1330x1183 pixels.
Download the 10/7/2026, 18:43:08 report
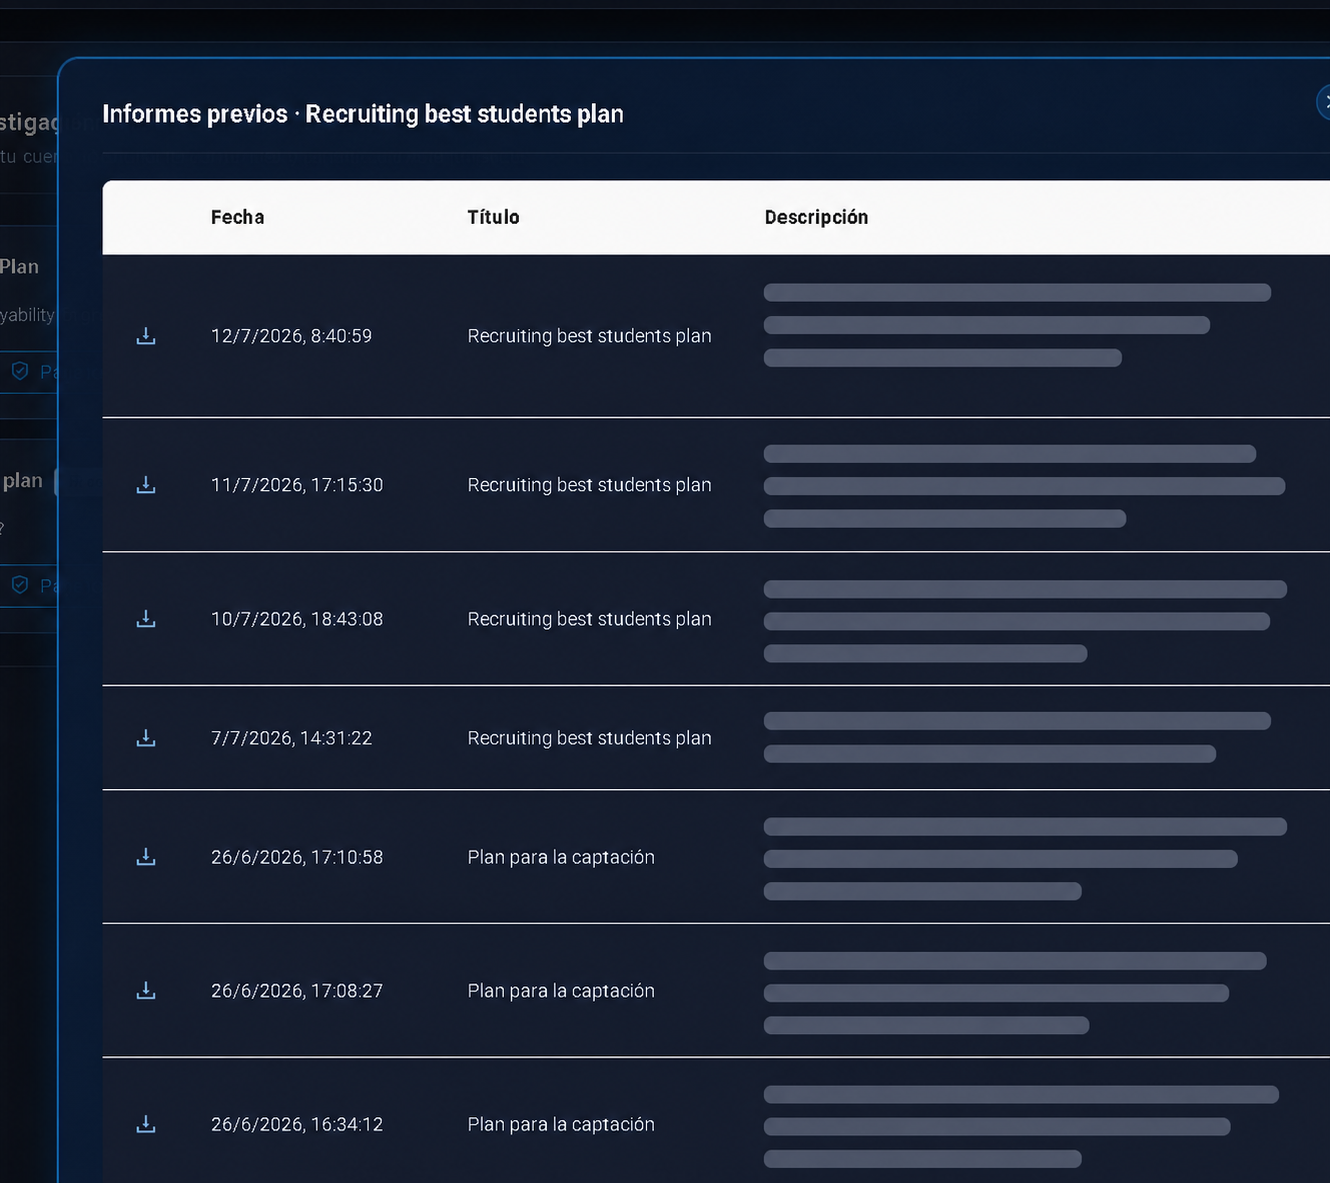pyautogui.click(x=146, y=619)
